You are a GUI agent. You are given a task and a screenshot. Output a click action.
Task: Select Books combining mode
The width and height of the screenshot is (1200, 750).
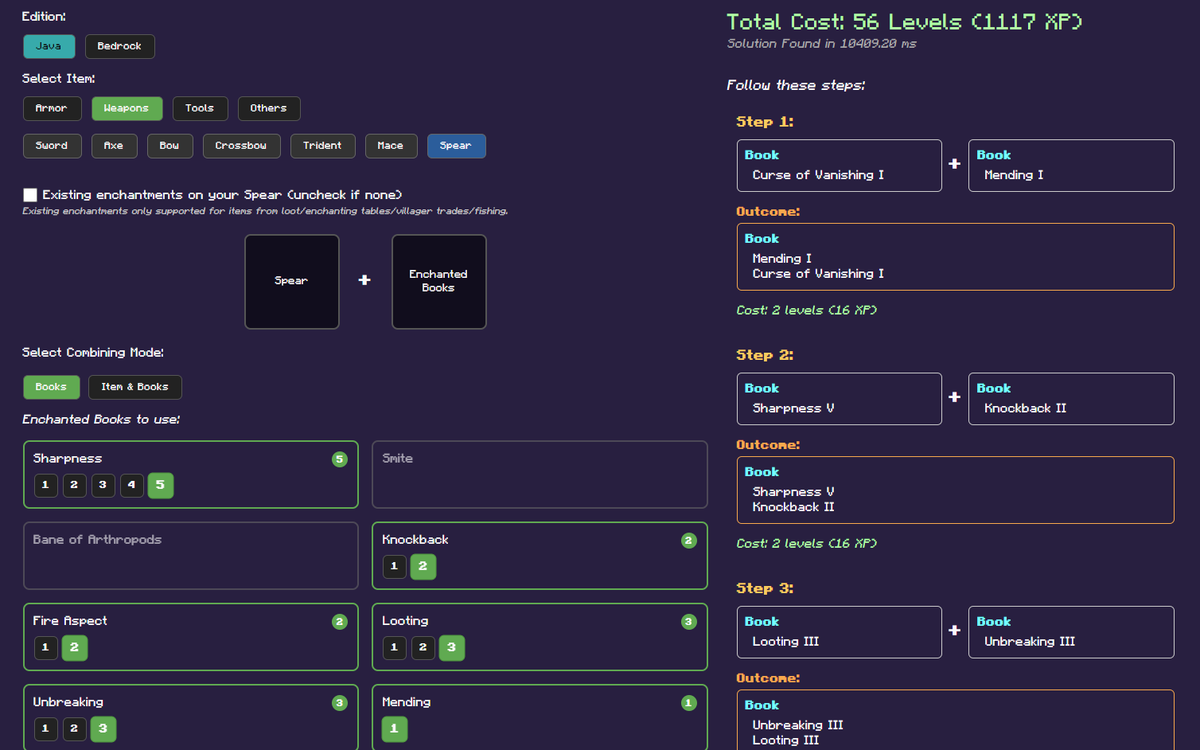tap(51, 387)
